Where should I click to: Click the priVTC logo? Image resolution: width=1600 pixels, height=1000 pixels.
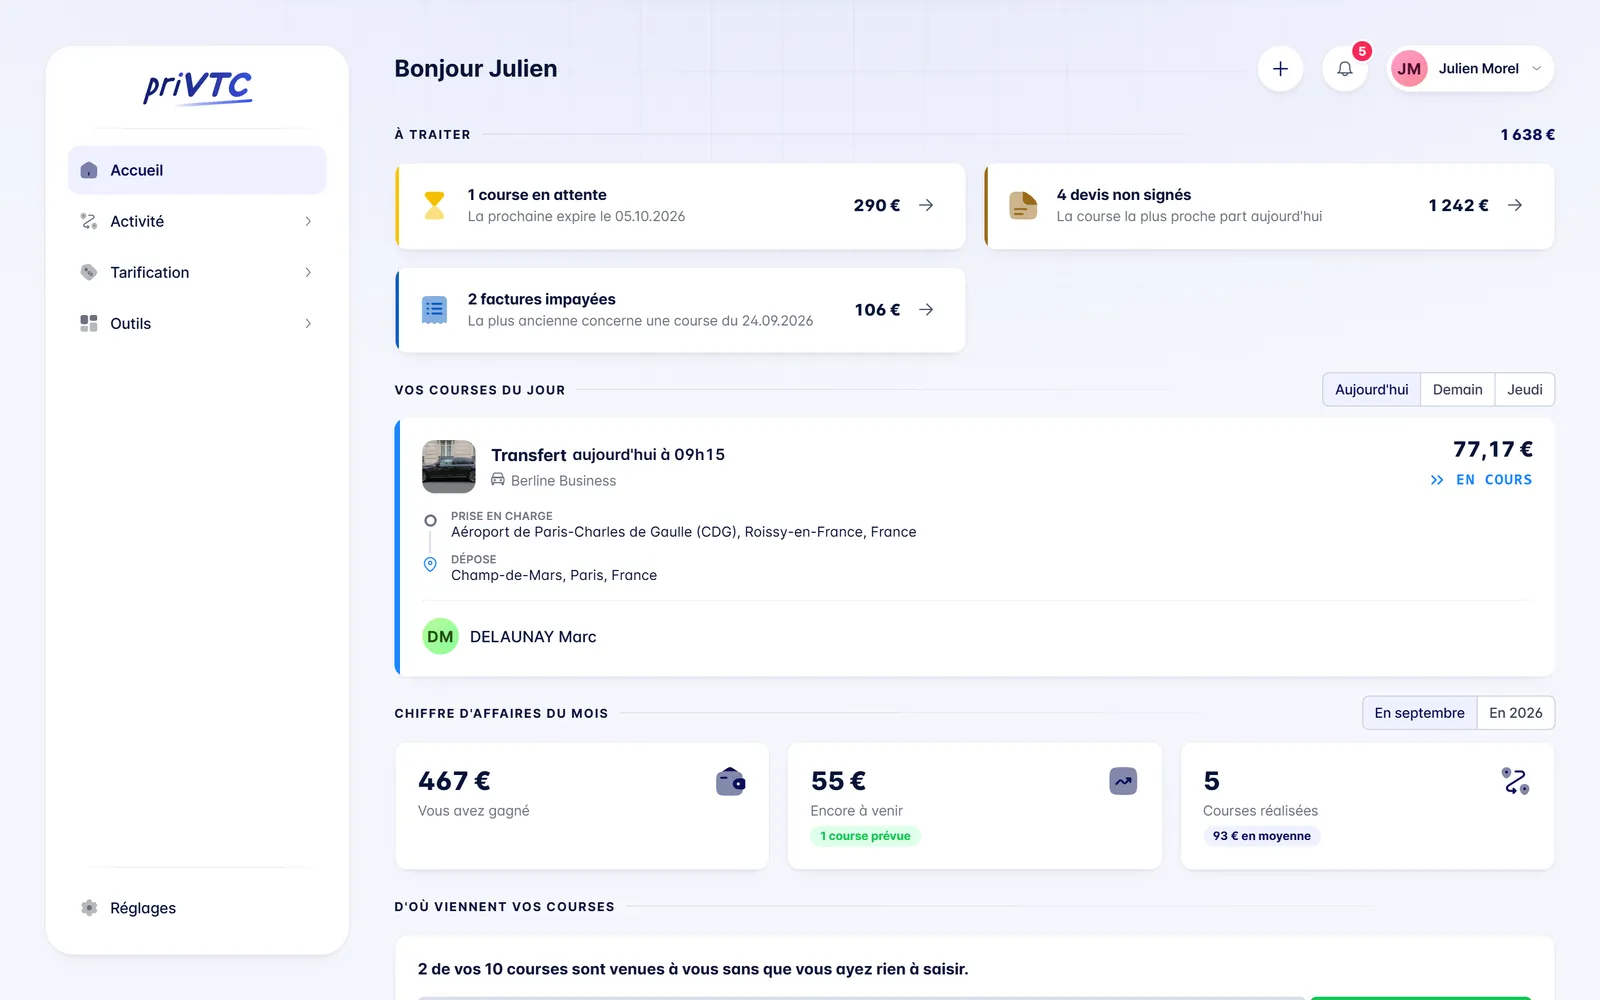click(x=197, y=87)
